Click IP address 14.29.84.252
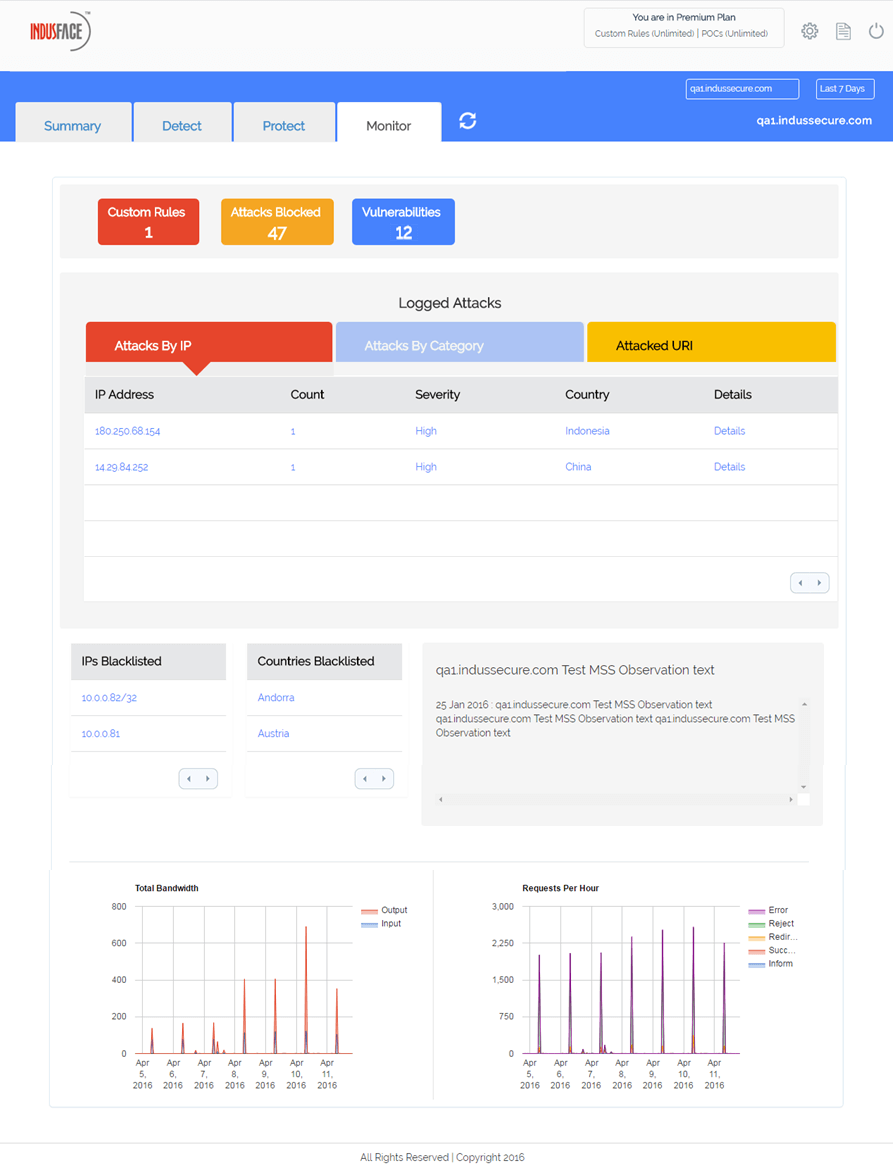Image resolution: width=893 pixels, height=1174 pixels. (x=121, y=467)
